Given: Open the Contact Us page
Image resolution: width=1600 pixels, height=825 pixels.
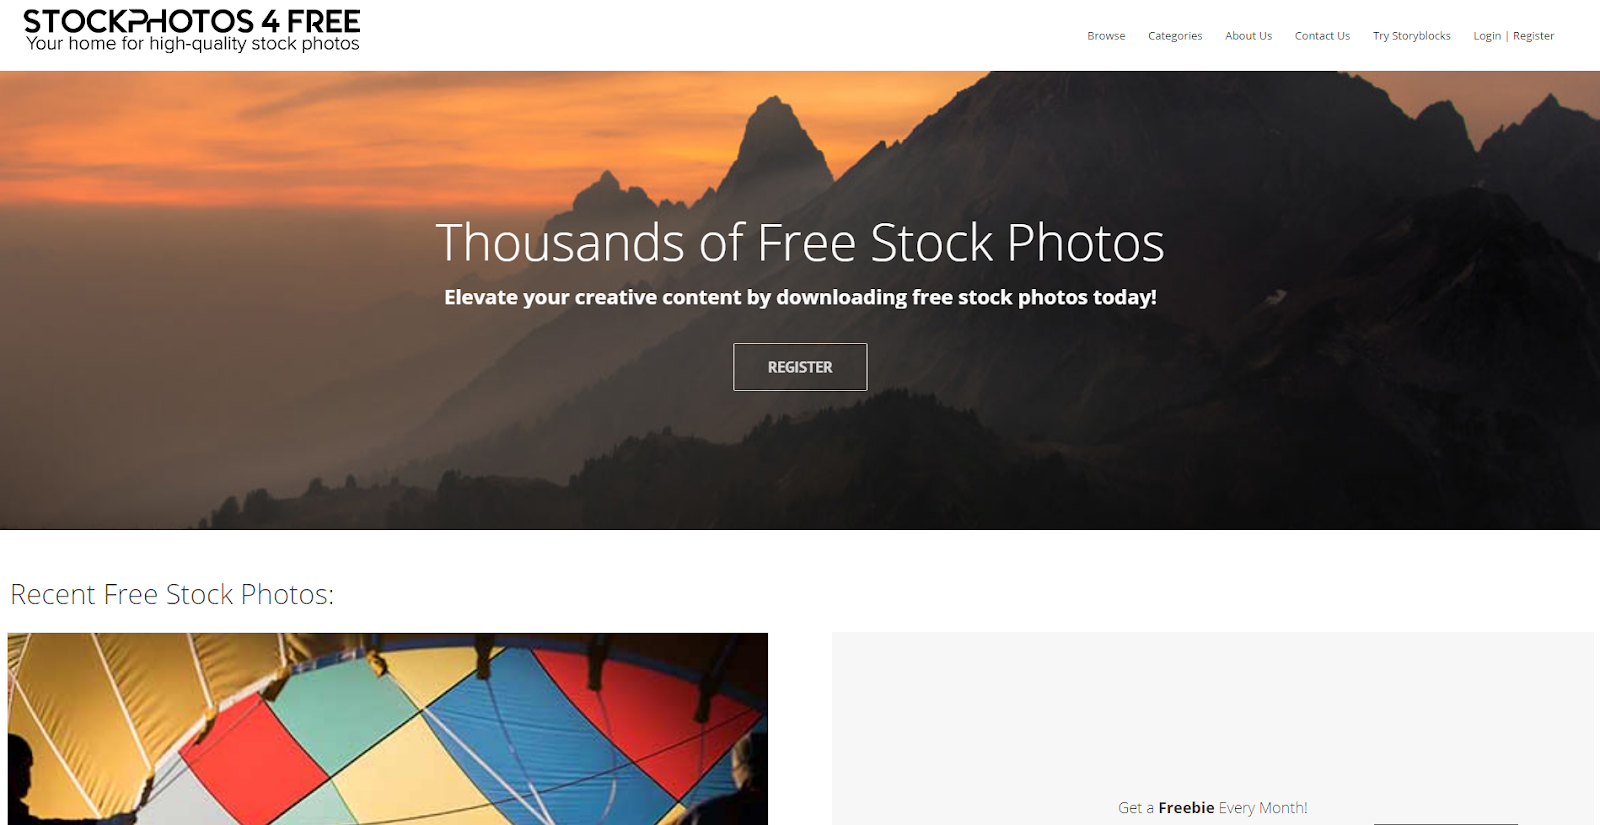Looking at the screenshot, I should click(x=1322, y=36).
